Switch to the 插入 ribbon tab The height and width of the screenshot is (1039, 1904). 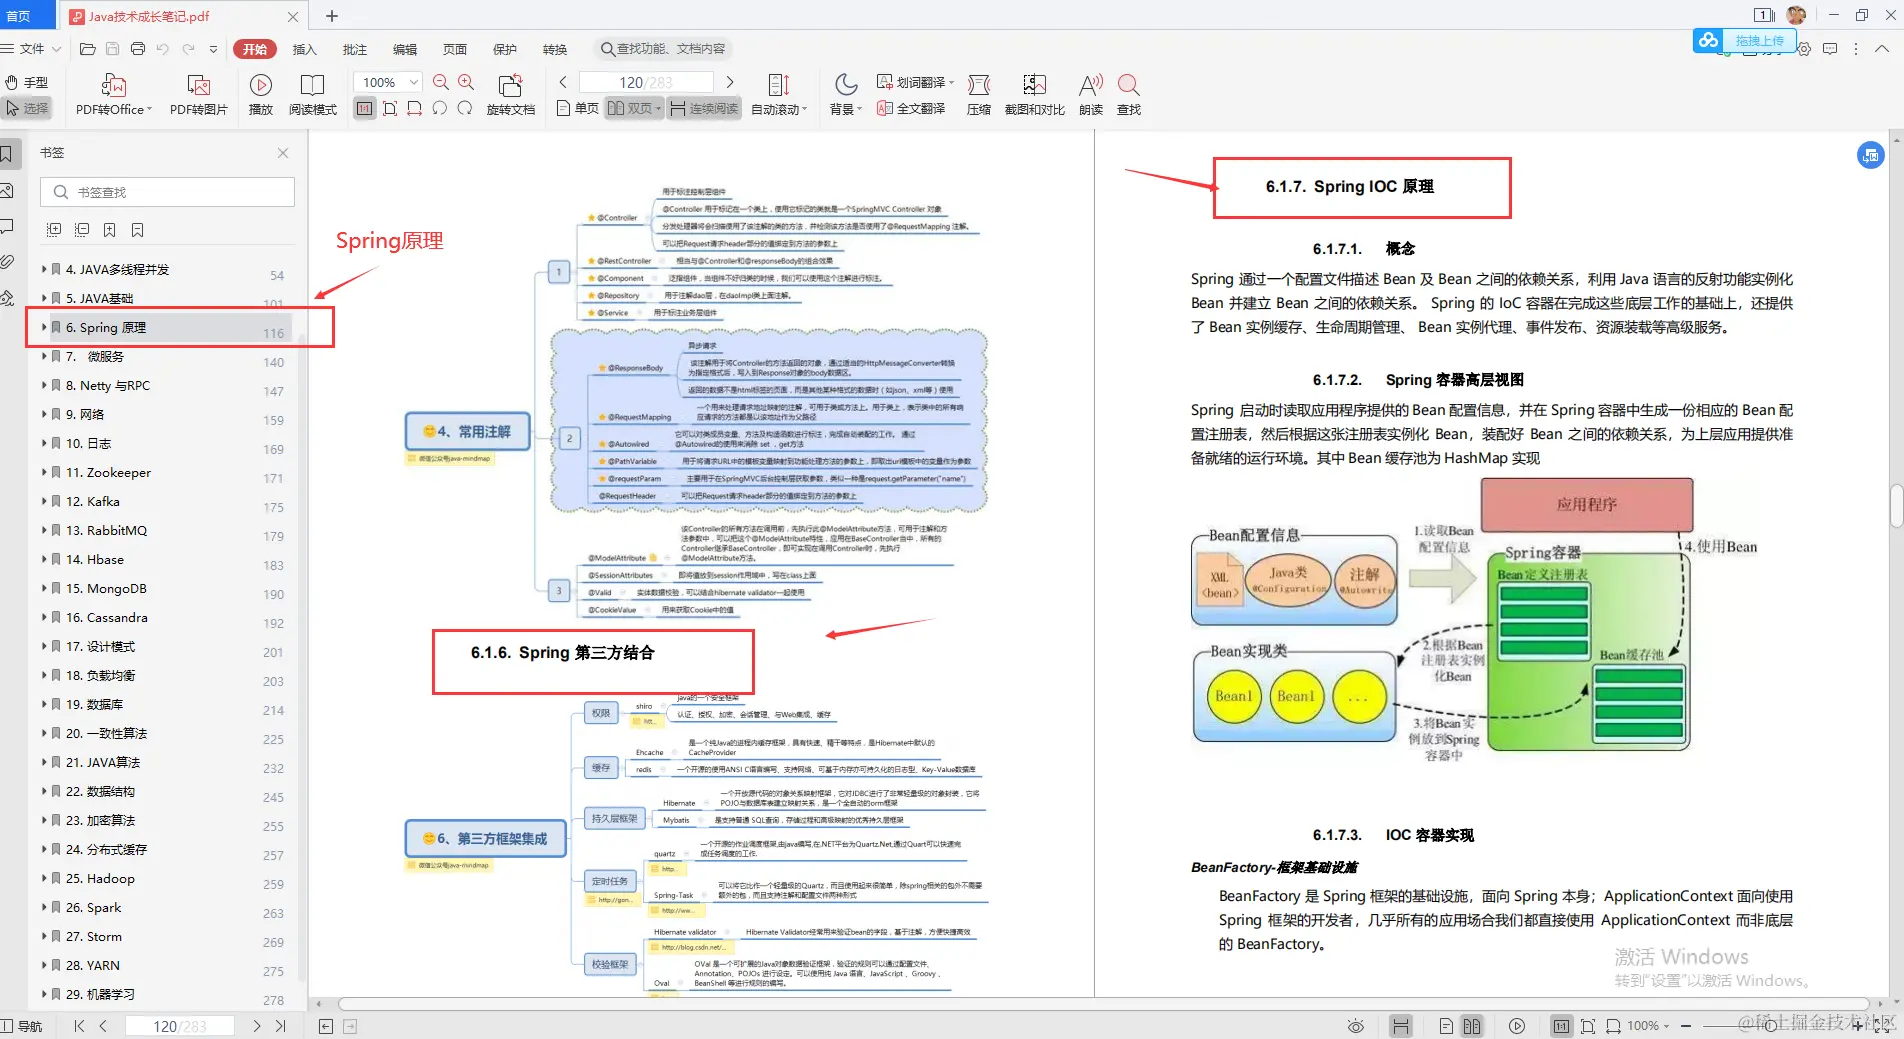point(304,49)
